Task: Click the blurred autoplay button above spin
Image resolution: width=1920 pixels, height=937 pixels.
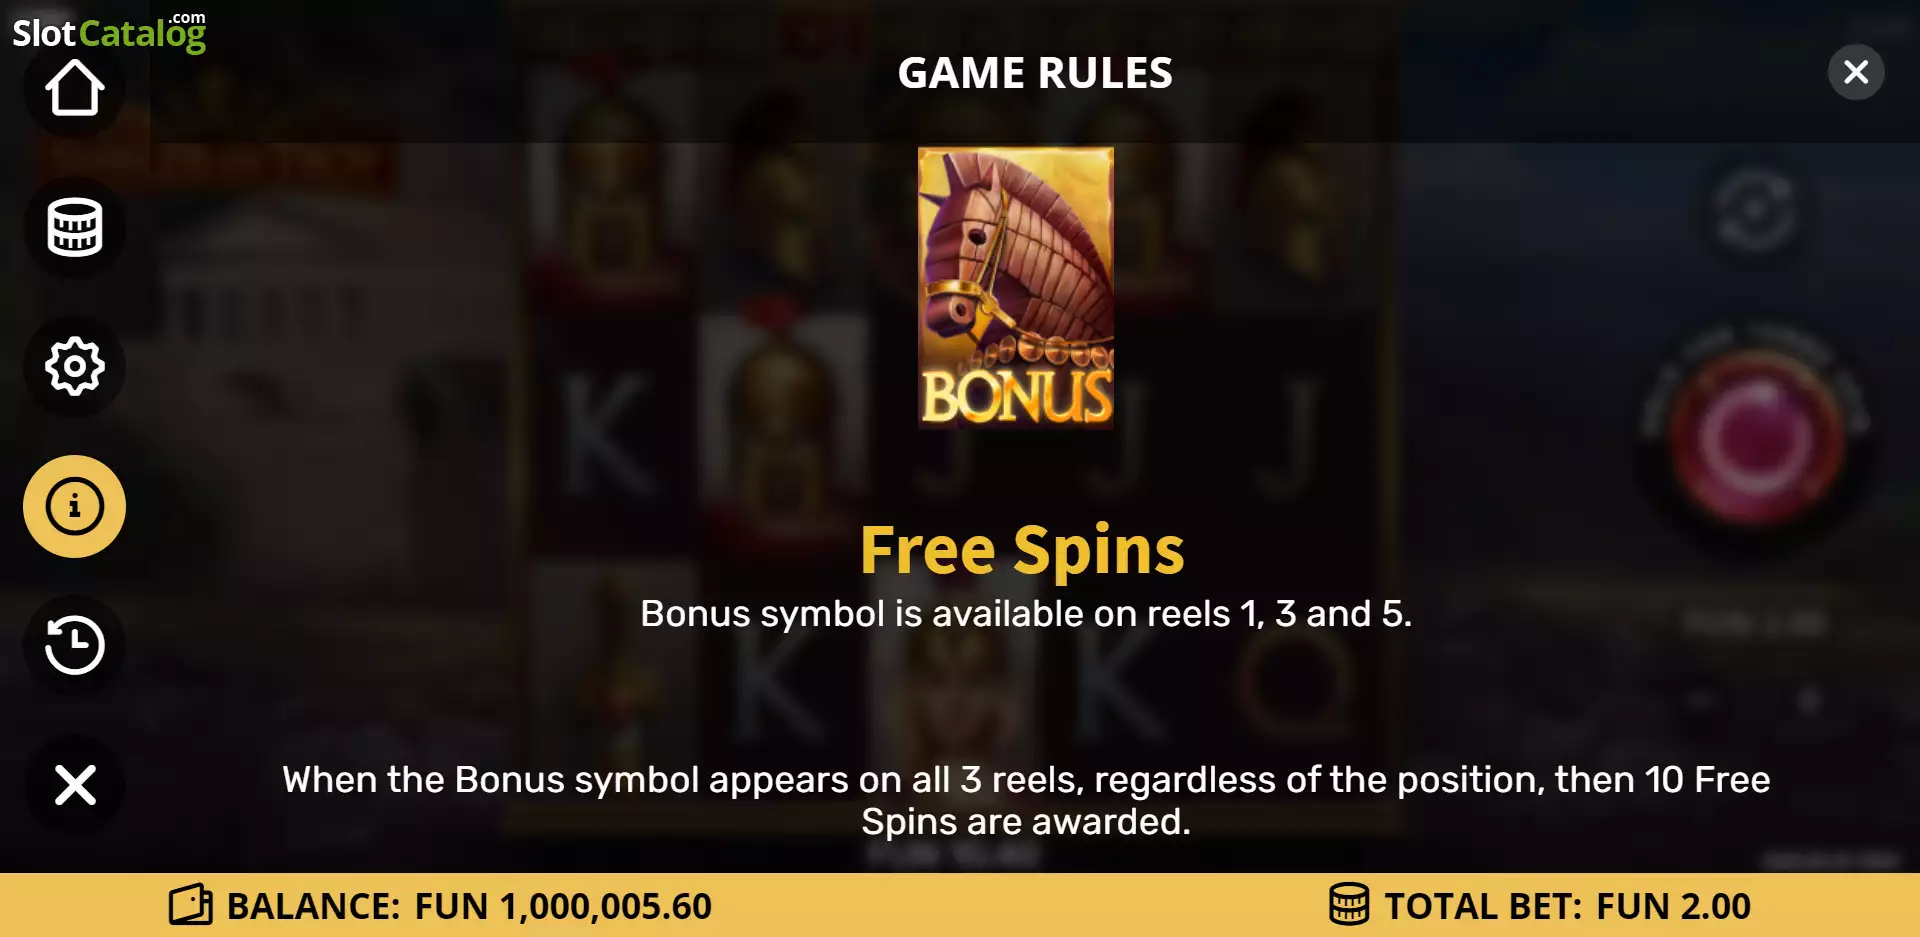Action: pyautogui.click(x=1755, y=212)
